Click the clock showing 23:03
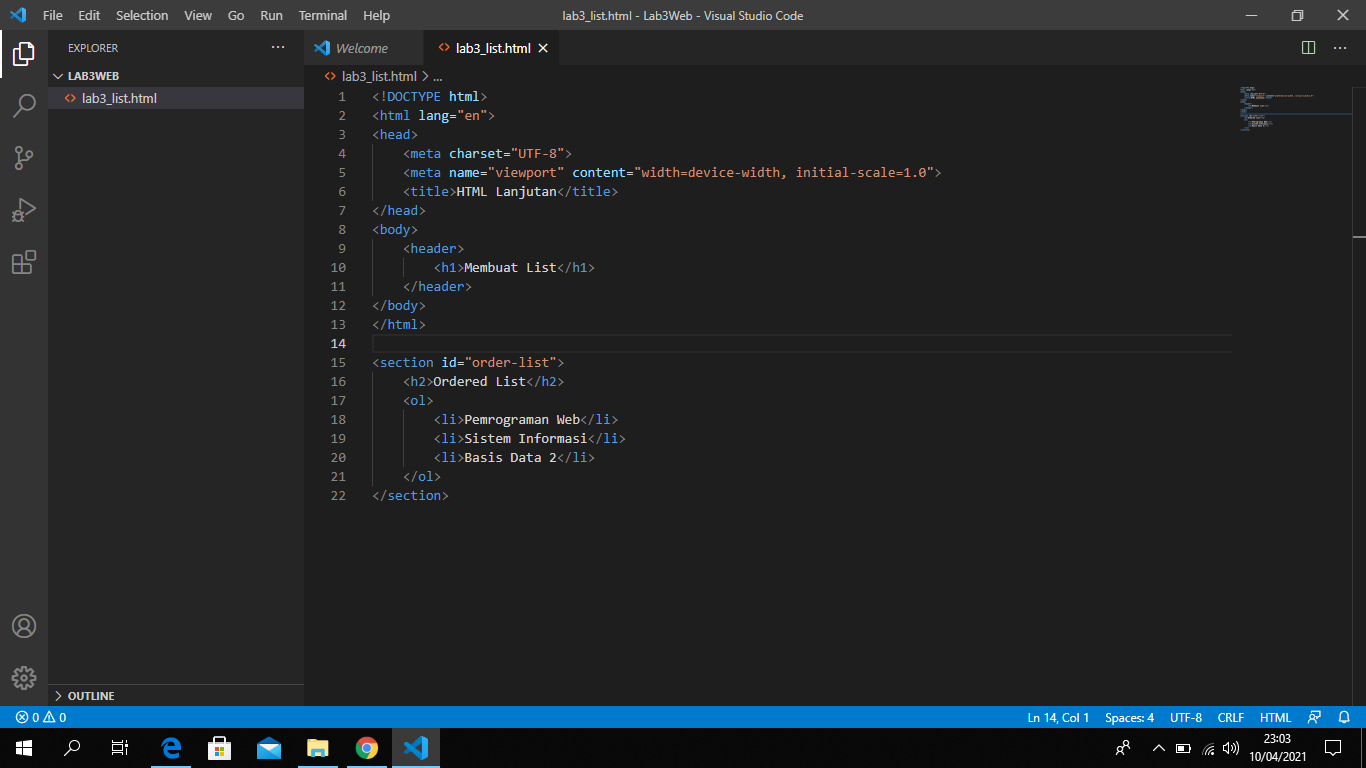 pos(1277,739)
